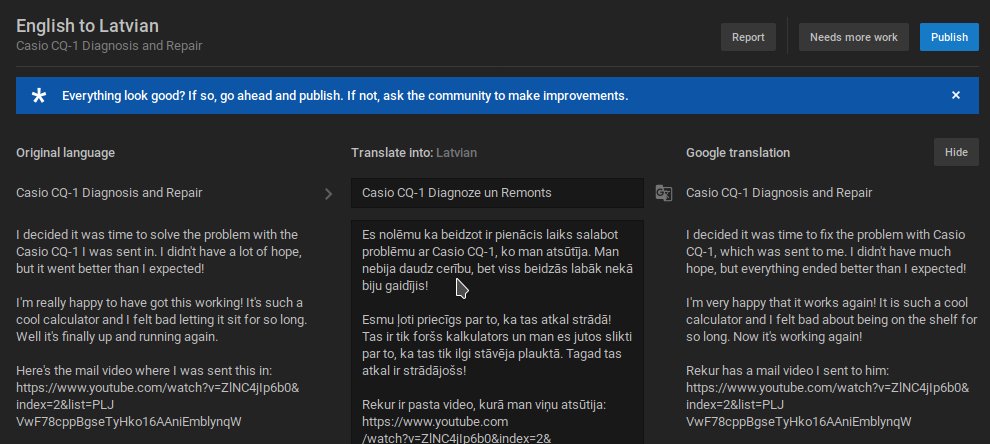The image size is (990, 444).
Task: Click the YouTube URL in the original description
Action: click(158, 404)
